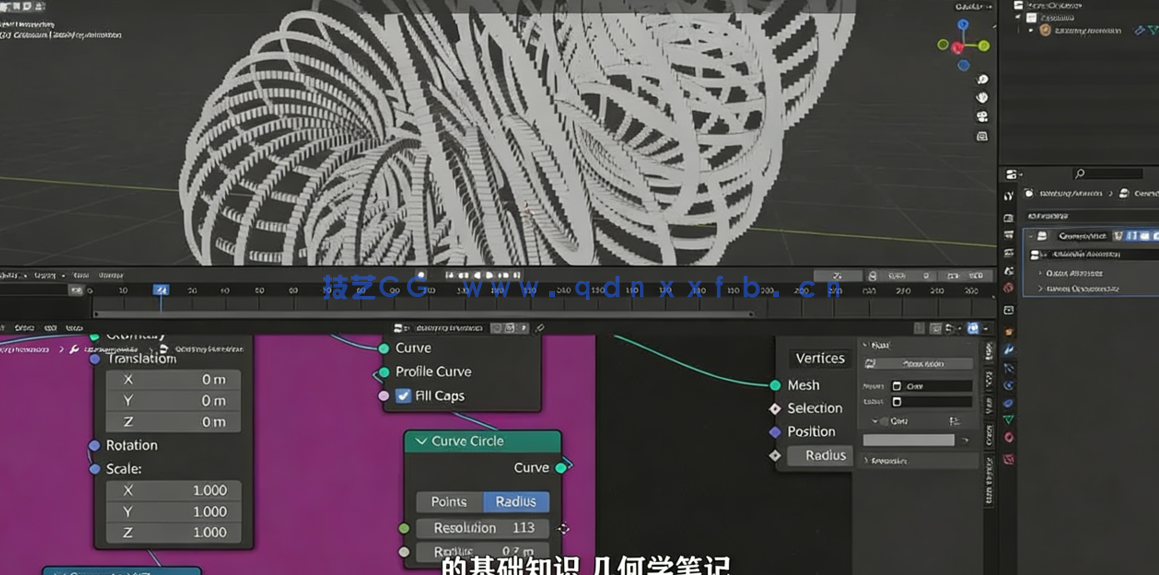Open the Object Constraints properties tab icon
The height and width of the screenshot is (575, 1159).
[x=1009, y=403]
